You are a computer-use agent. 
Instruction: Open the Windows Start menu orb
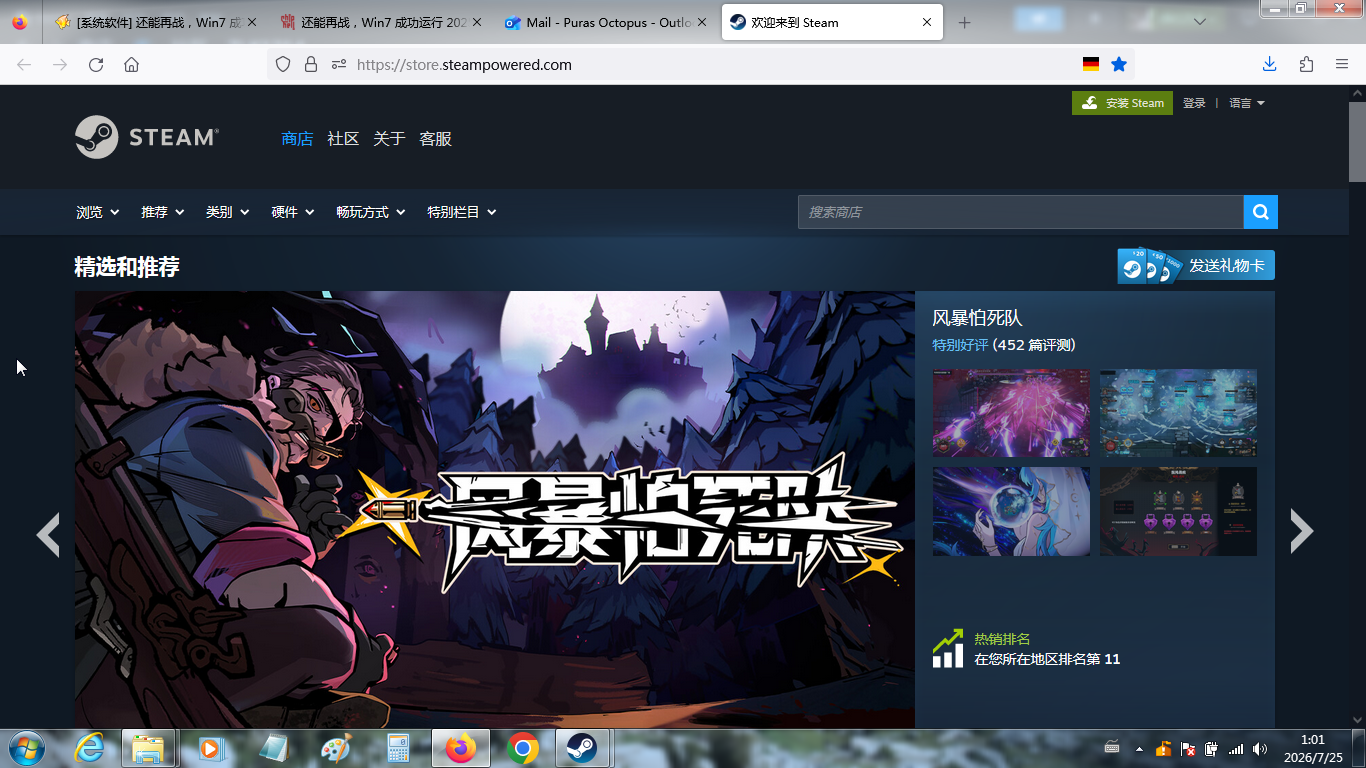pyautogui.click(x=25, y=748)
